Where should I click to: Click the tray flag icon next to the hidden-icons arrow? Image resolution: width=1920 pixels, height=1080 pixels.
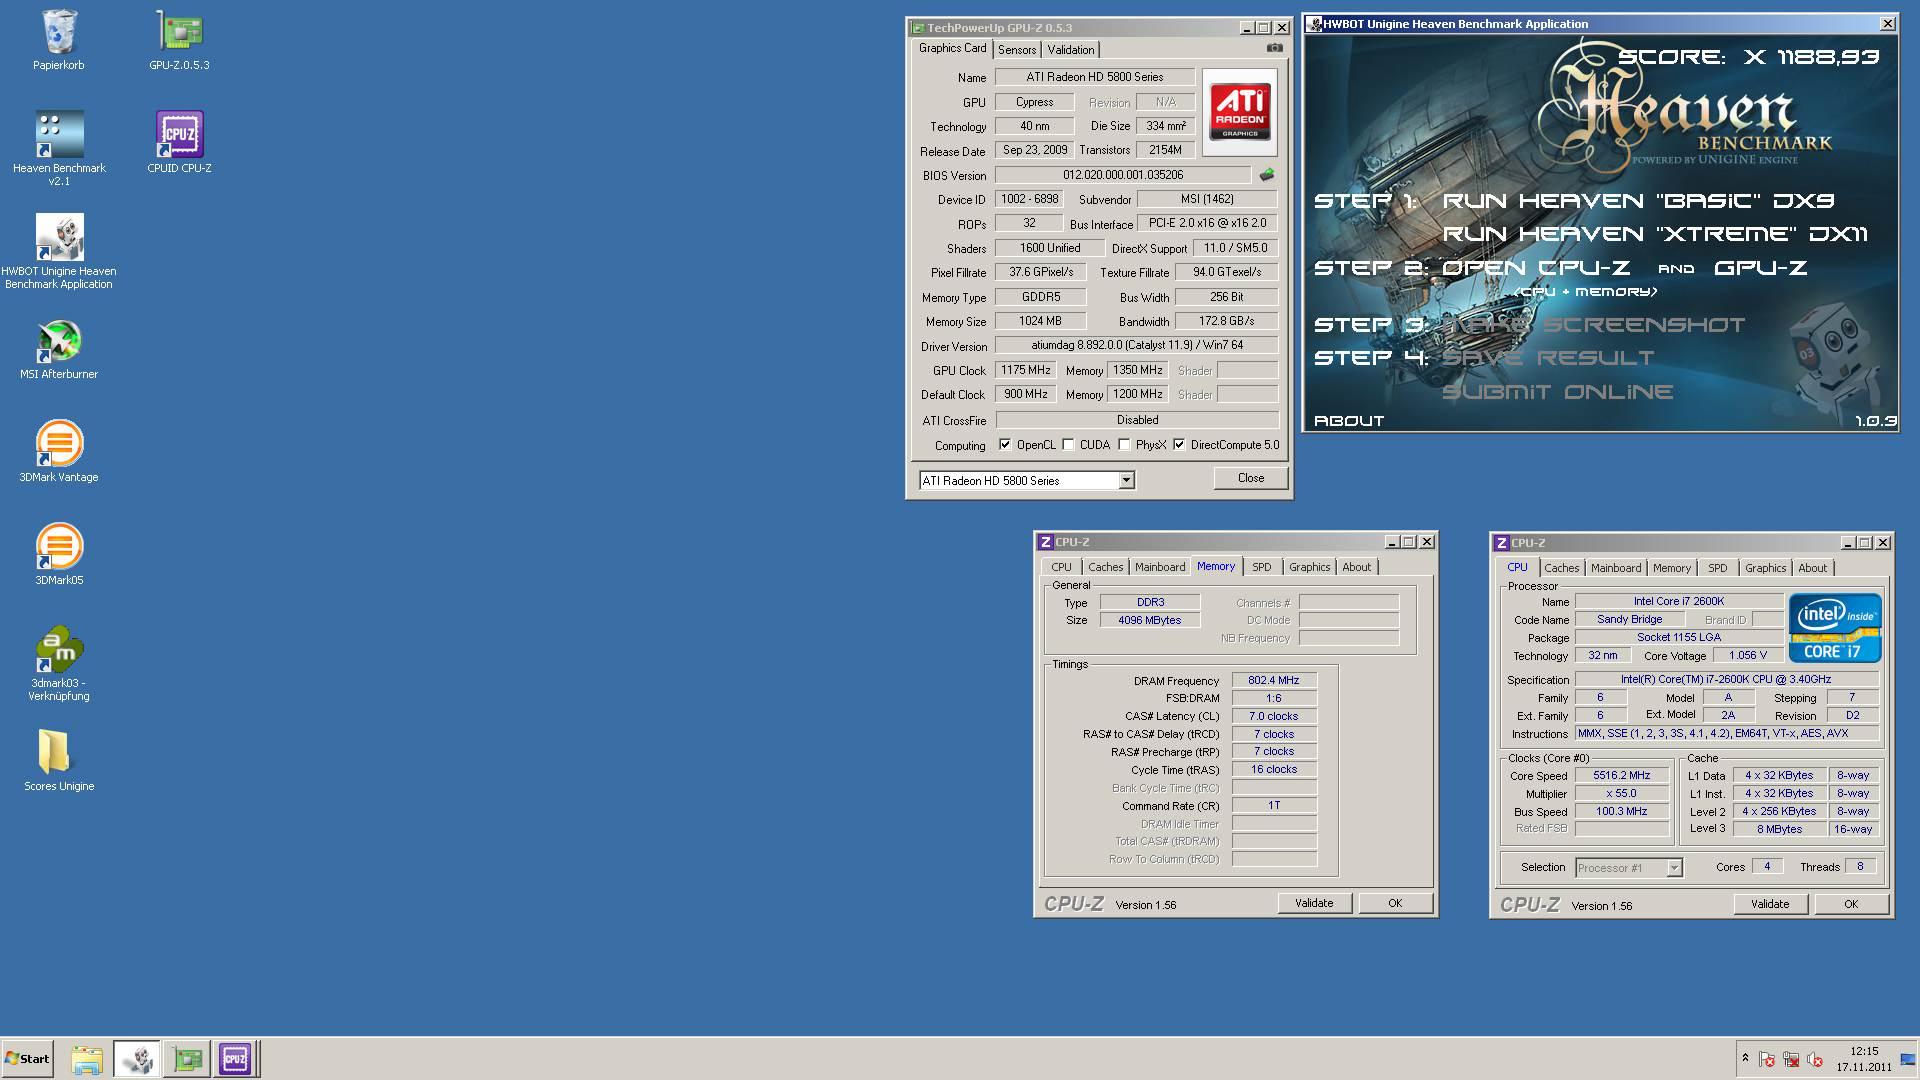(1767, 1059)
